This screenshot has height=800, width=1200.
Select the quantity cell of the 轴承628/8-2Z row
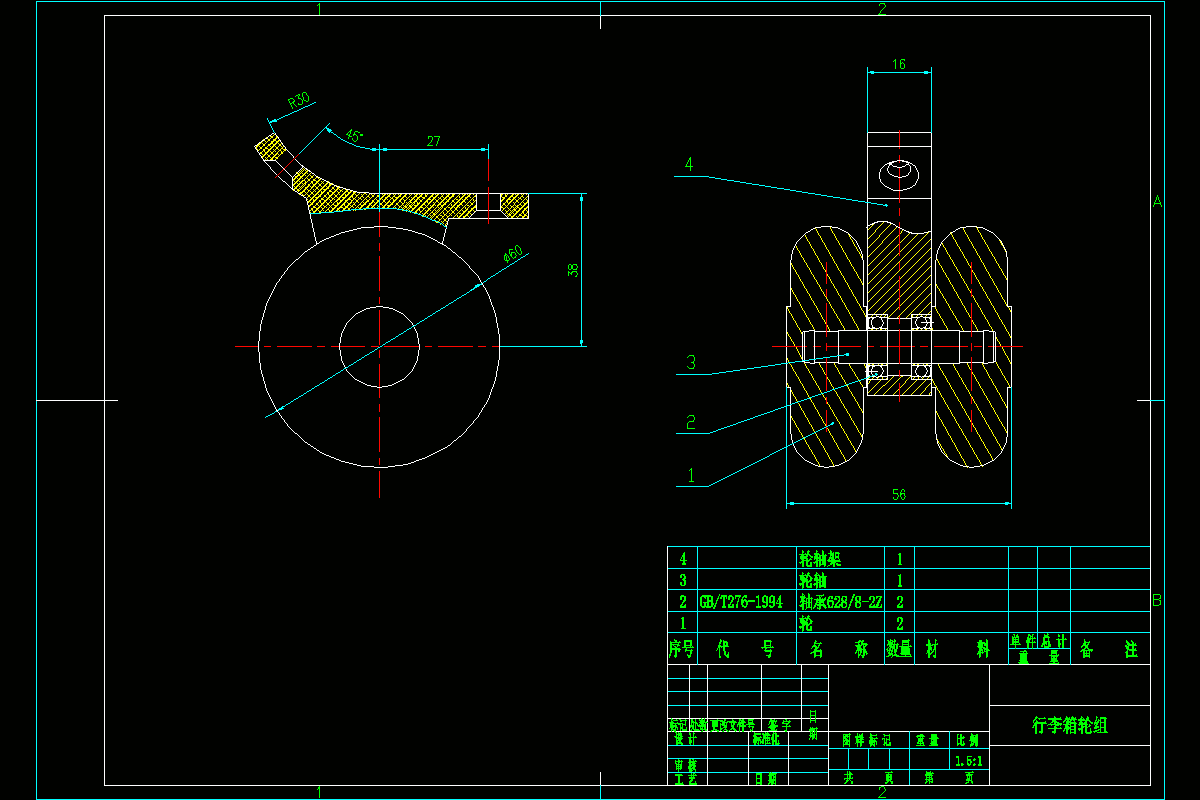pyautogui.click(x=900, y=602)
